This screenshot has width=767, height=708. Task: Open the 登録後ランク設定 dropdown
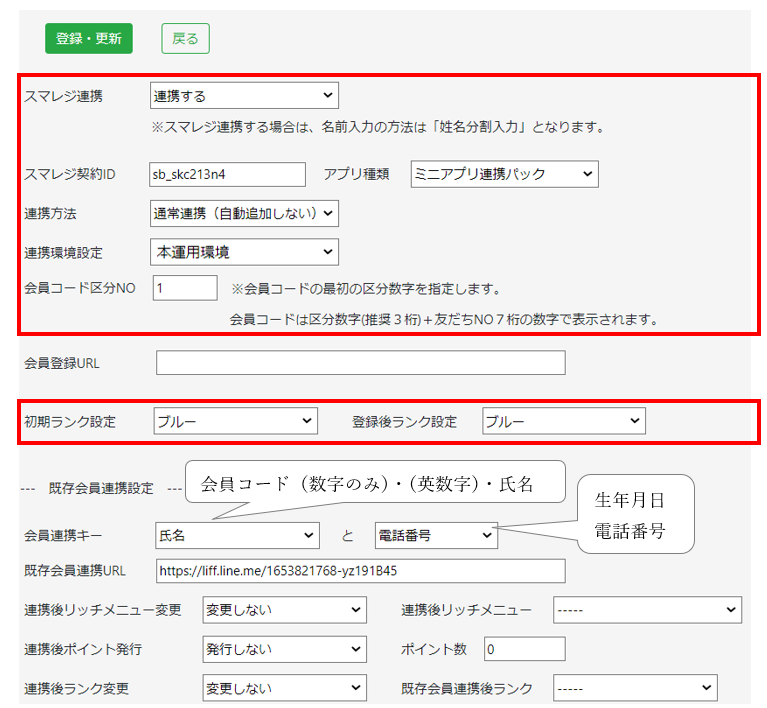(x=564, y=421)
